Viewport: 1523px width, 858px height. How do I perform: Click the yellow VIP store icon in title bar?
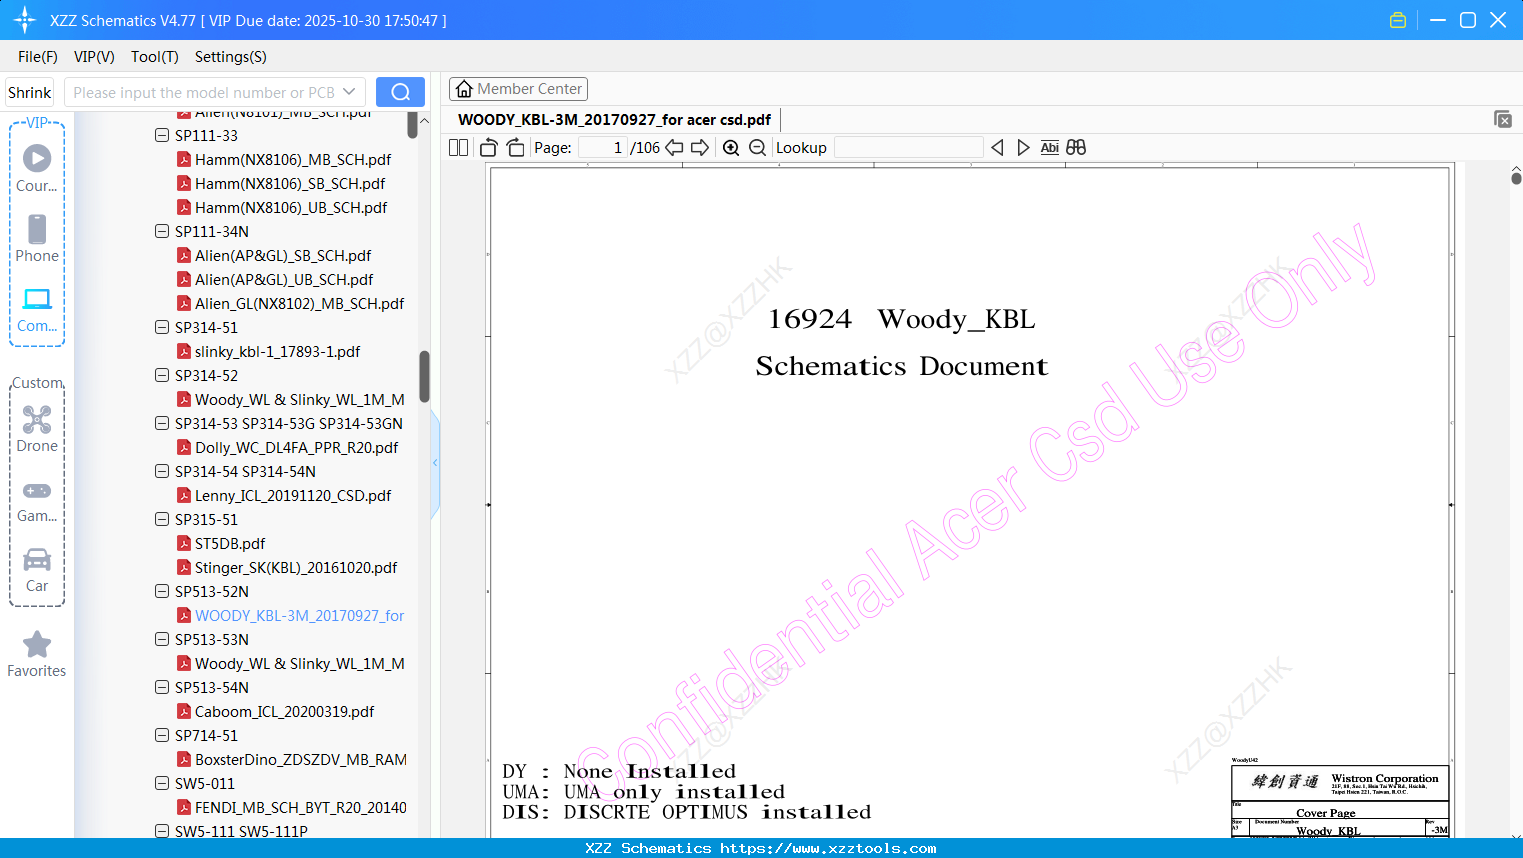(x=1398, y=20)
